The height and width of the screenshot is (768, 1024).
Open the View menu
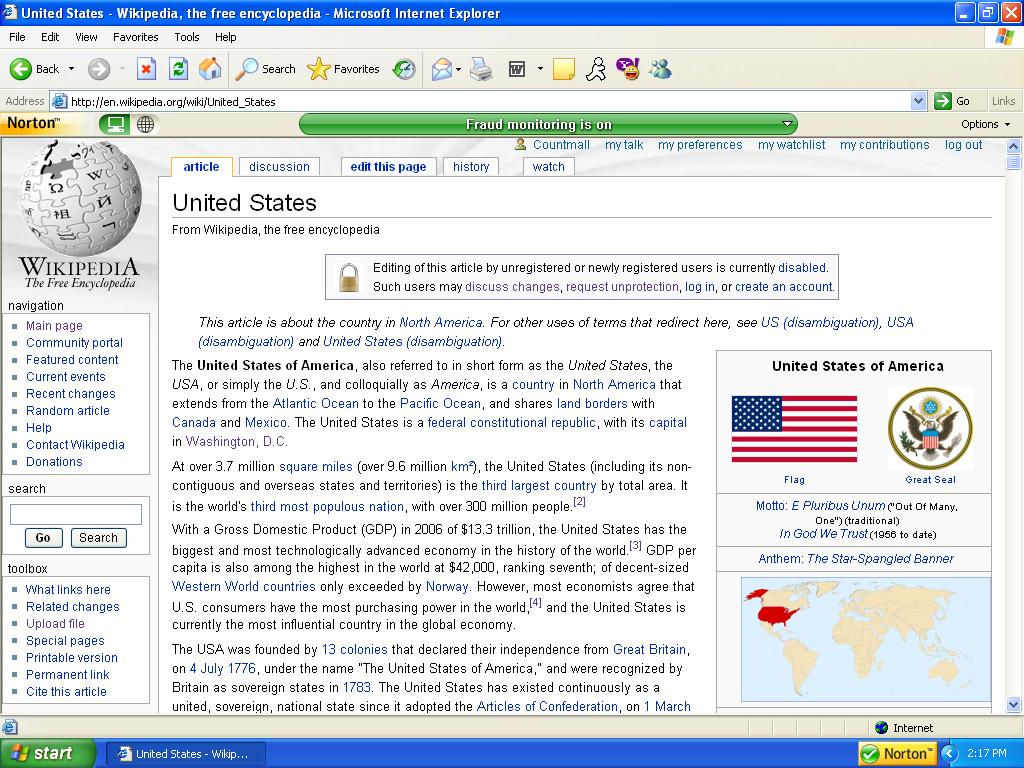tap(86, 37)
